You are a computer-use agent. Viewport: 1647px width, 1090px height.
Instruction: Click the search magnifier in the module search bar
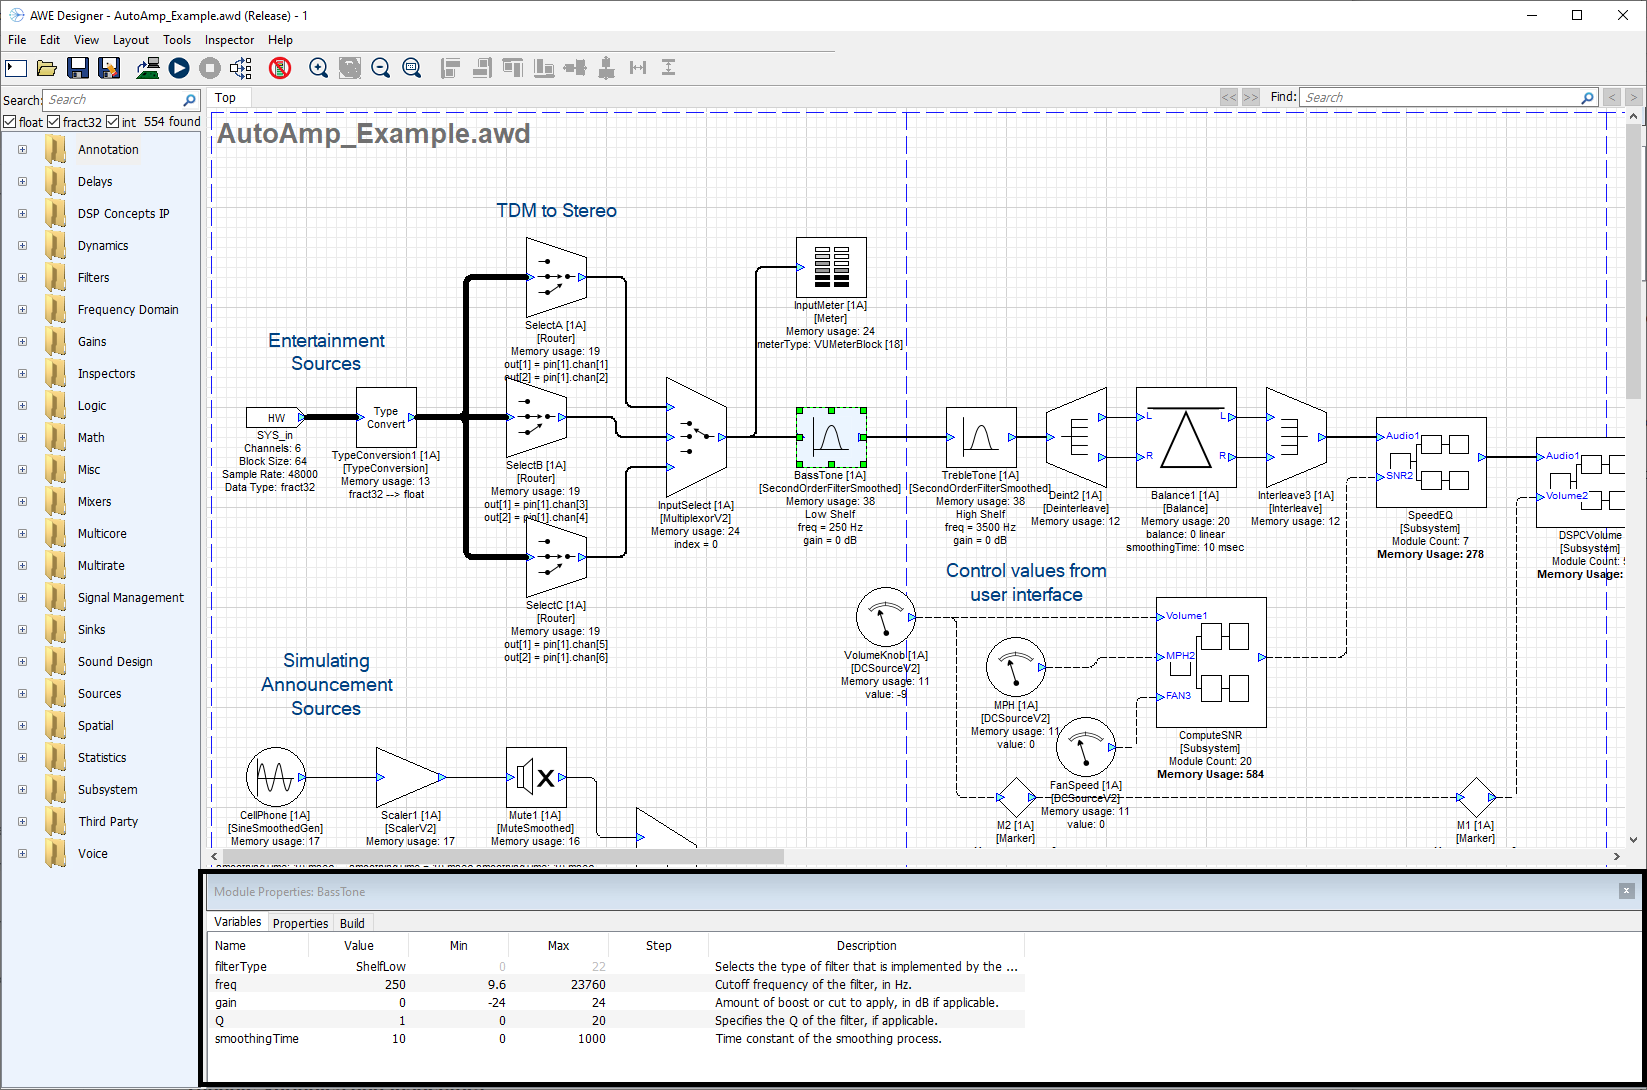point(189,99)
